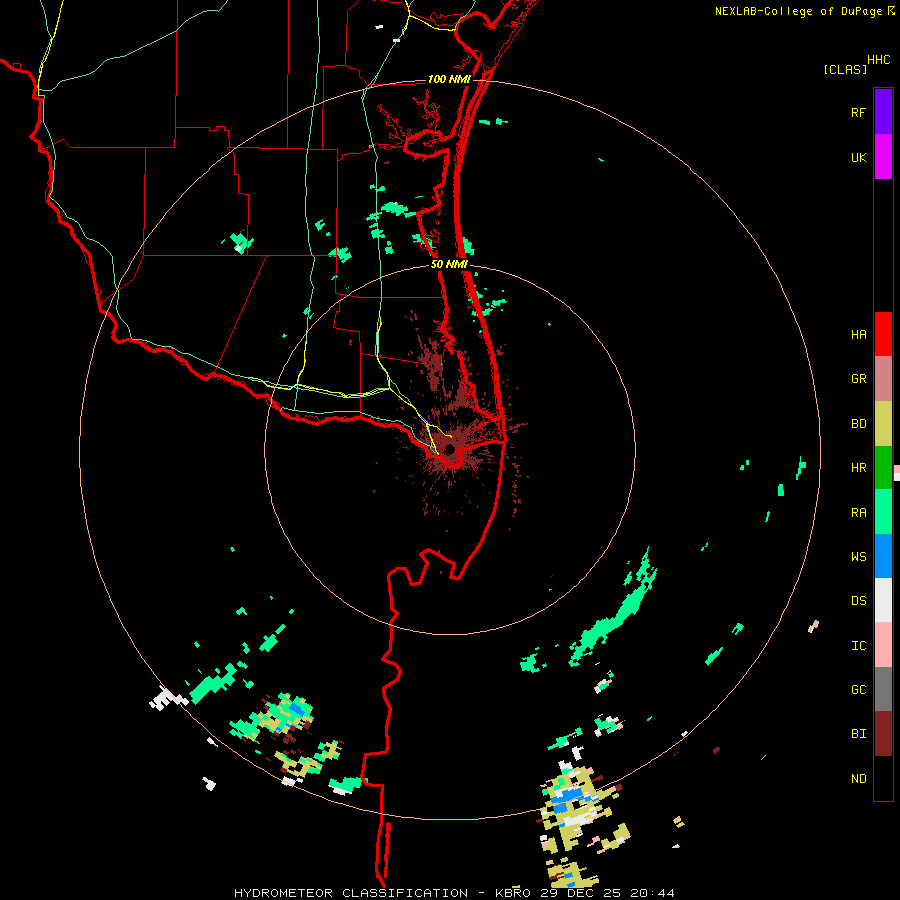Click the gray GC legend swatch
900x900 pixels.
click(883, 689)
